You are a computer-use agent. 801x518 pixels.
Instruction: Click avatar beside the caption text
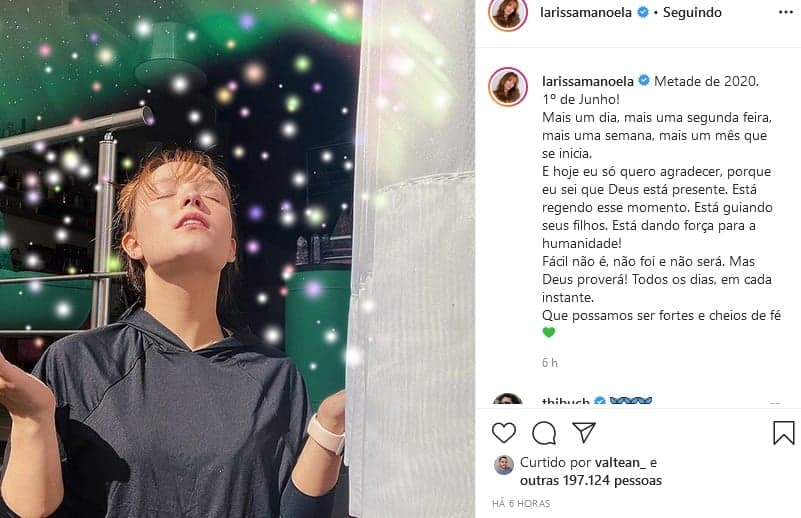tap(508, 87)
